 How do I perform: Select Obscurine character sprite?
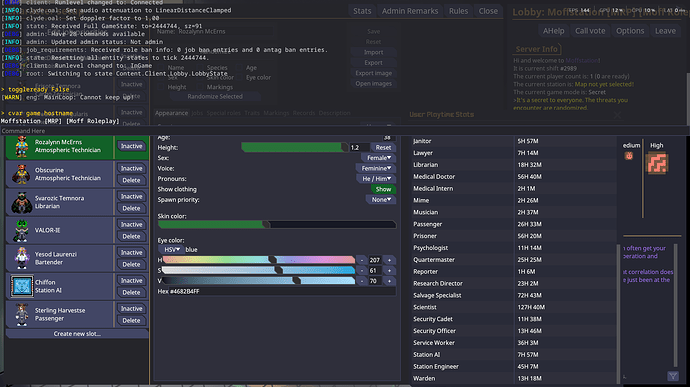pos(21,174)
